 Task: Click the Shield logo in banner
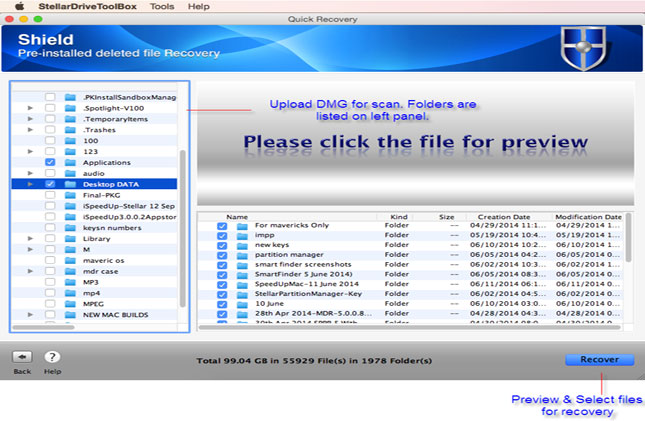pyautogui.click(x=583, y=48)
